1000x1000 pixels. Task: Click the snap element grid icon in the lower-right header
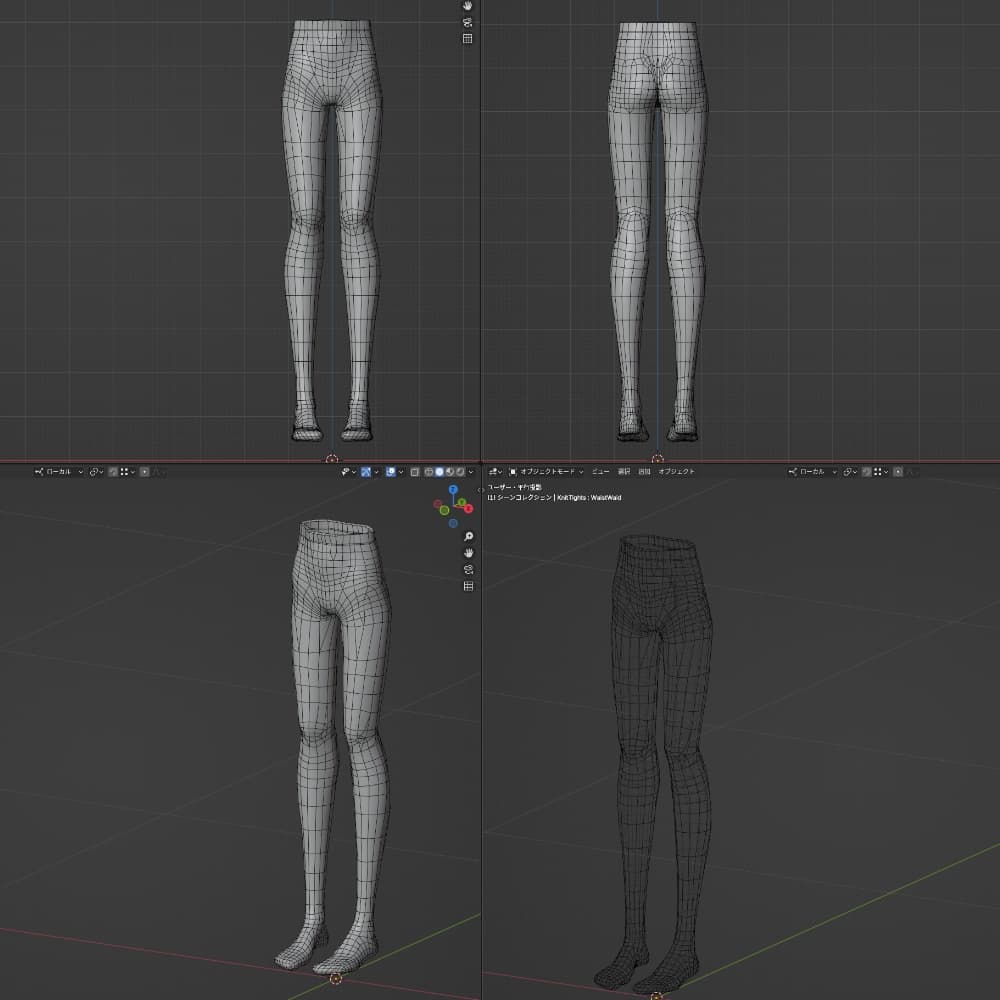tap(878, 472)
